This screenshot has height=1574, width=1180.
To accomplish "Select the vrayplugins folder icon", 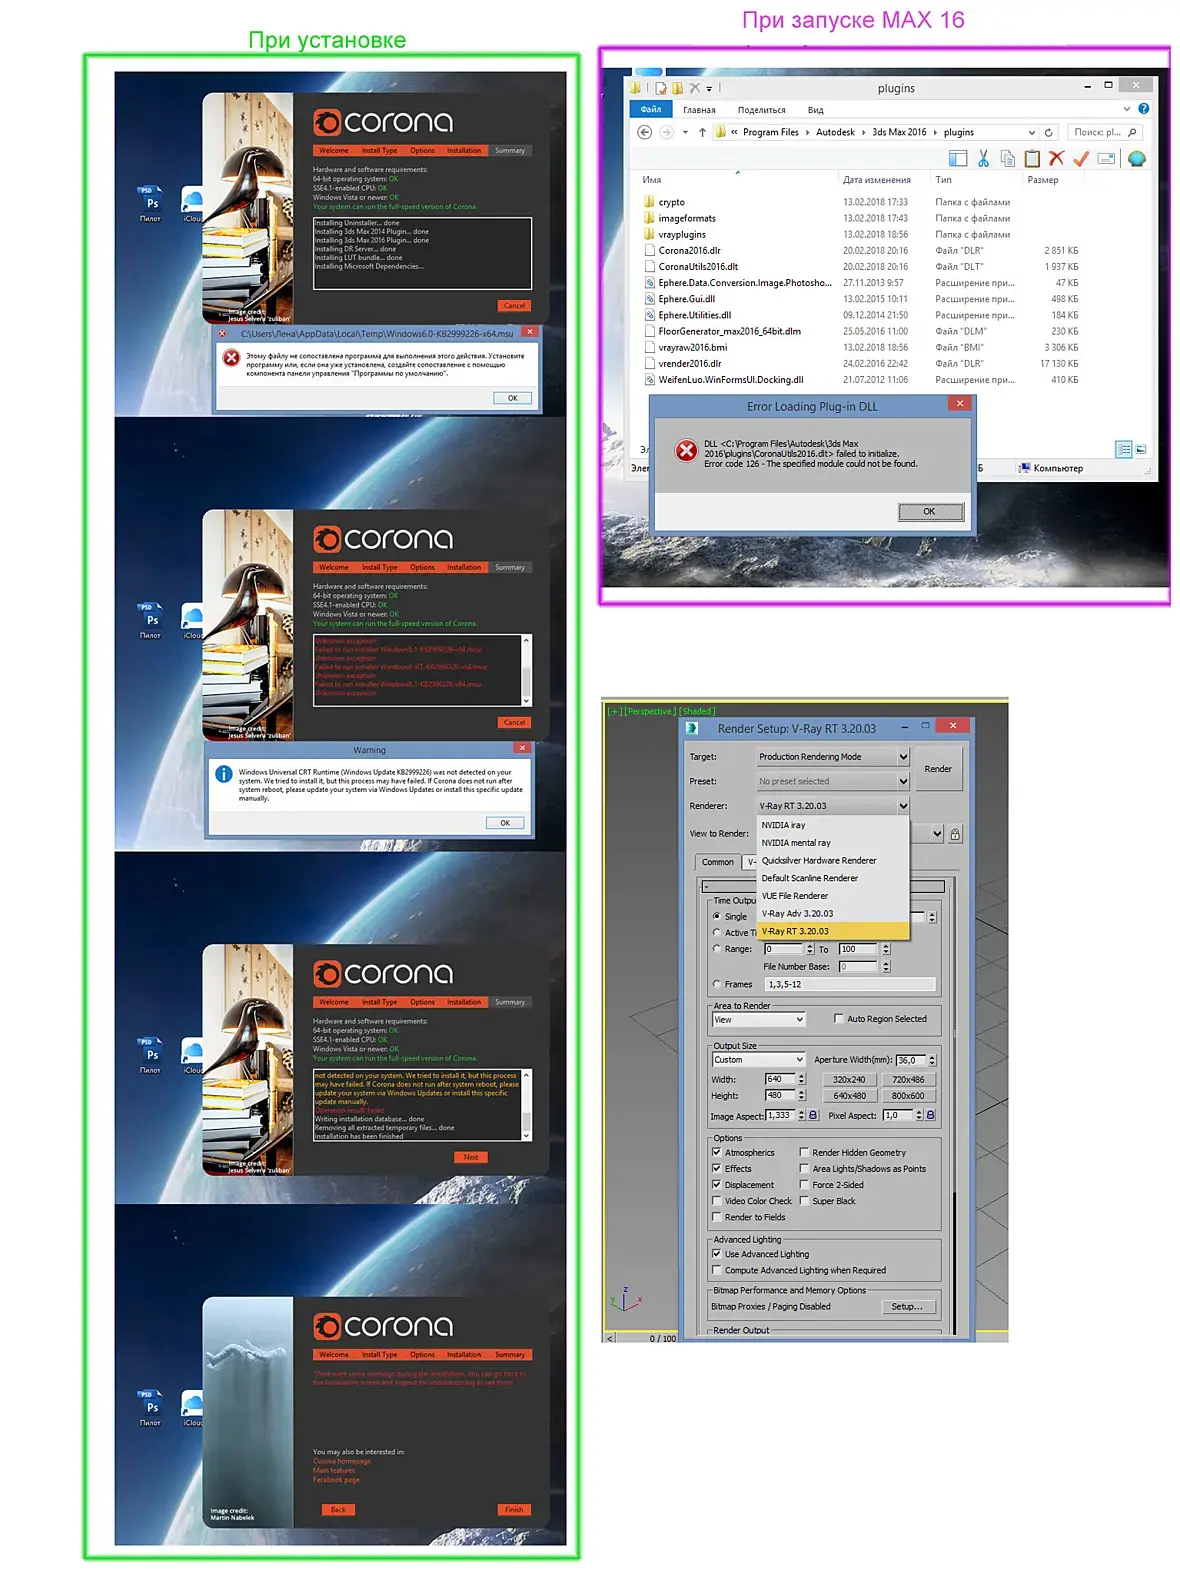I will [x=649, y=234].
